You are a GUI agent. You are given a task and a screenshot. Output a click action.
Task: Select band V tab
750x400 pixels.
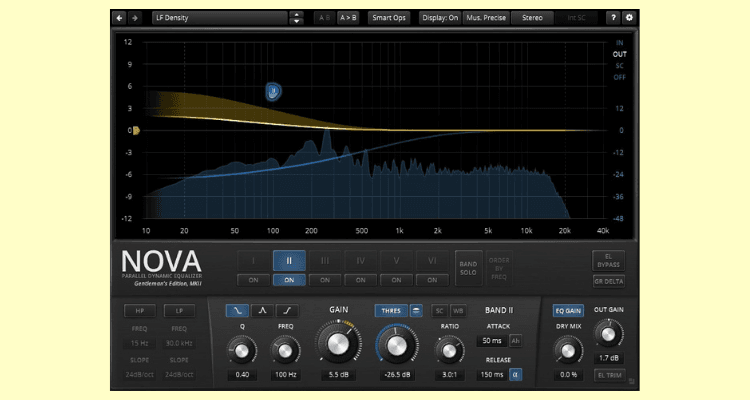(397, 261)
